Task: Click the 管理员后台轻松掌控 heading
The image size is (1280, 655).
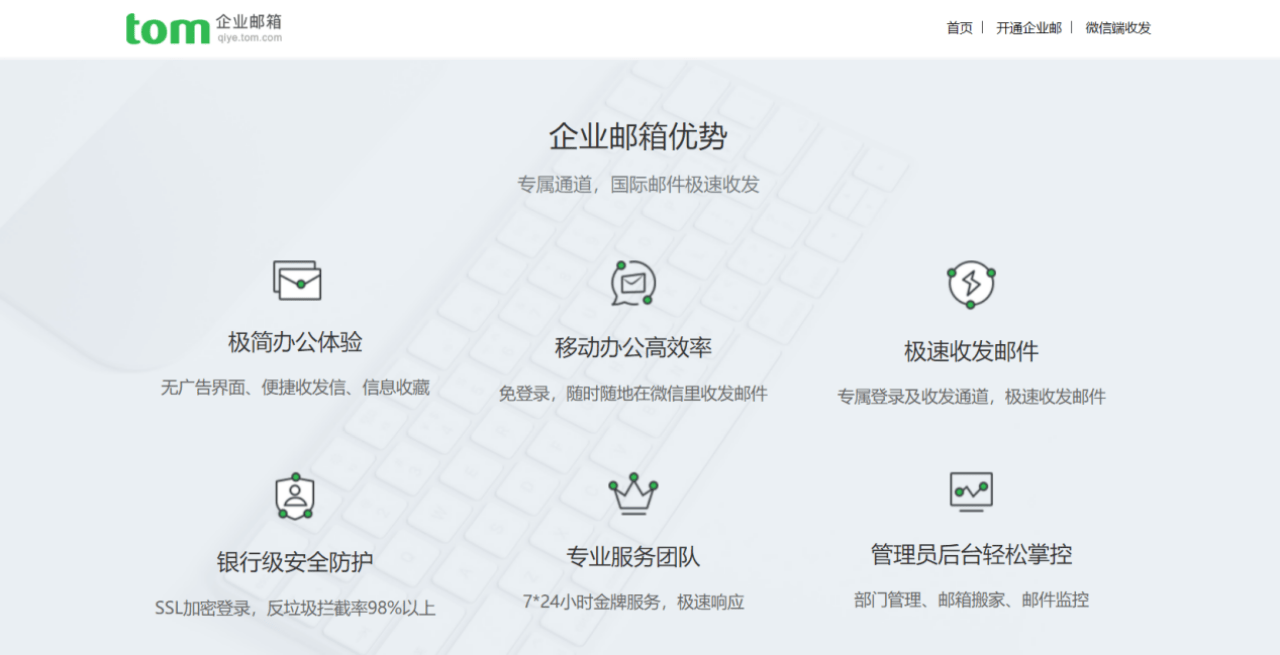Action: [x=971, y=554]
